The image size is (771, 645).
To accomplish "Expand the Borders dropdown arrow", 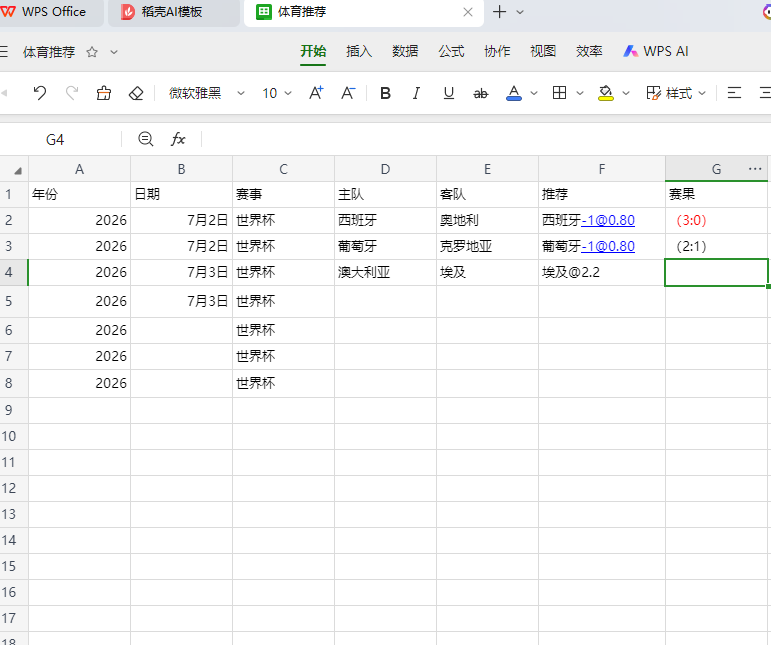I will coord(580,93).
